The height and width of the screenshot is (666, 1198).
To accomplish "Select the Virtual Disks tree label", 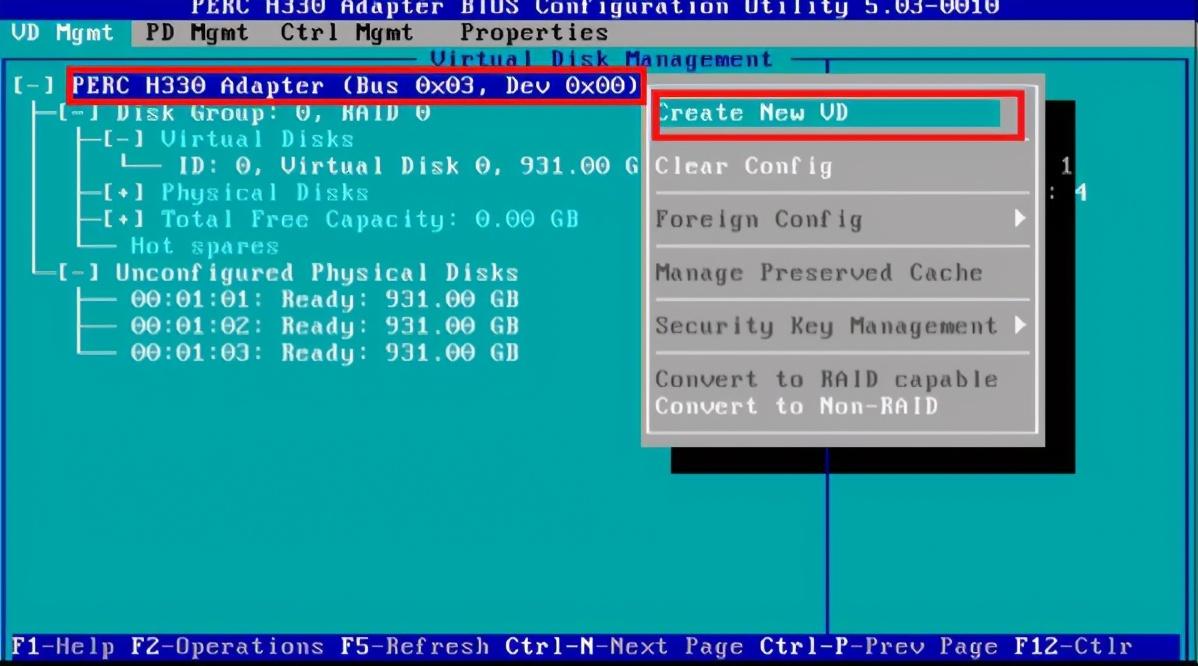I will click(257, 140).
